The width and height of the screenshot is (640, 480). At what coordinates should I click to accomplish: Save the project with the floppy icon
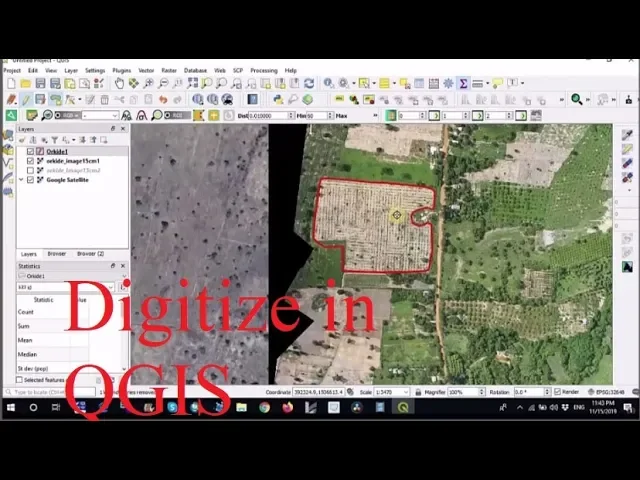[40, 84]
